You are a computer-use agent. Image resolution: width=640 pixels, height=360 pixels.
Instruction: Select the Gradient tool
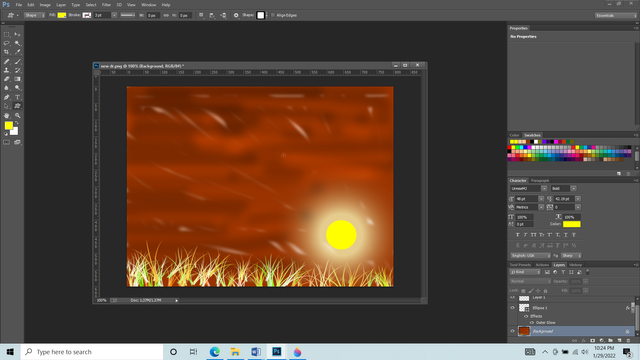point(17,79)
